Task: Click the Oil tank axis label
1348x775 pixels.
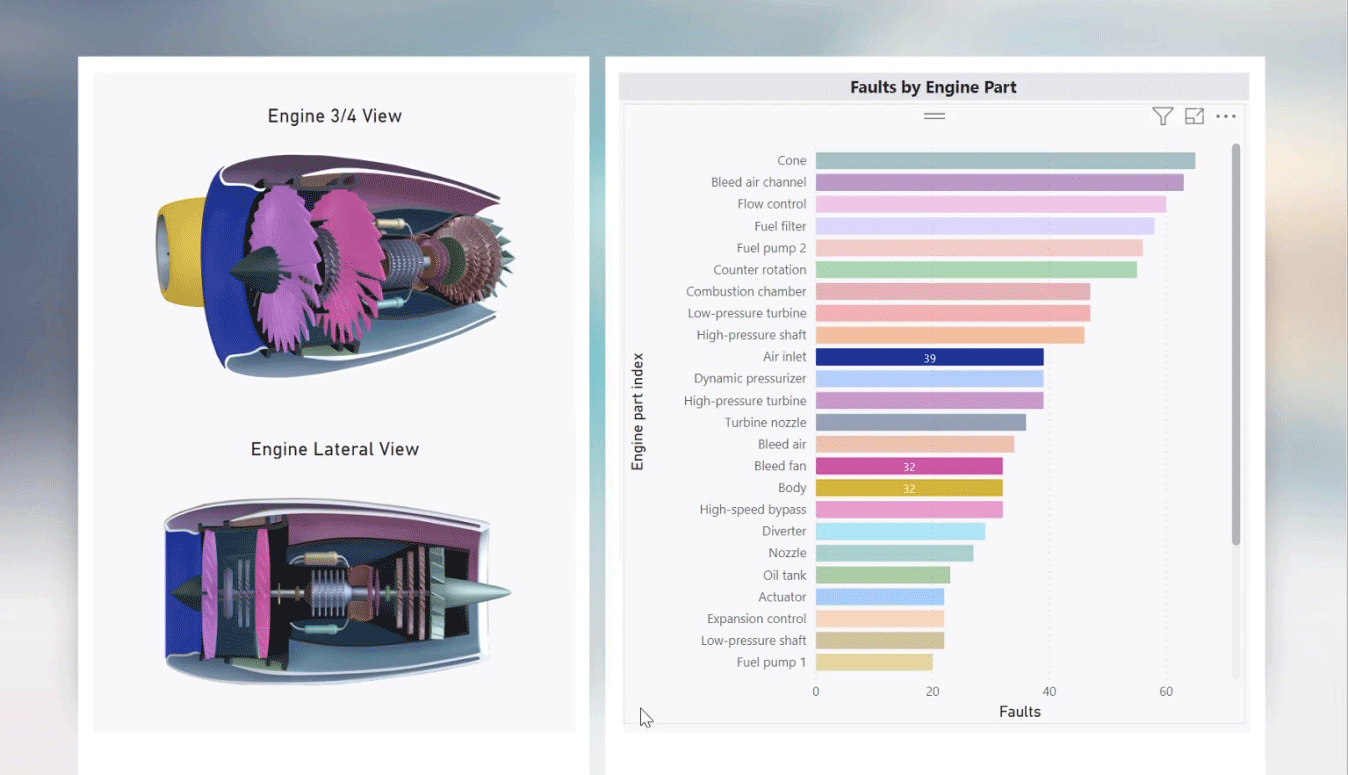Action: point(784,575)
